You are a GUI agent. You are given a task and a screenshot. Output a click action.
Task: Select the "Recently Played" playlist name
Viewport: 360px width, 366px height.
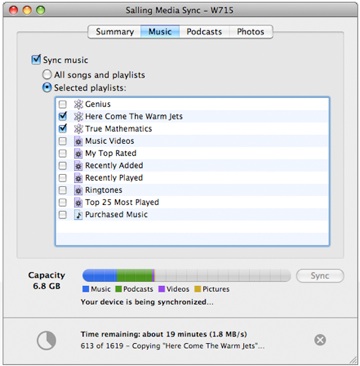[114, 178]
